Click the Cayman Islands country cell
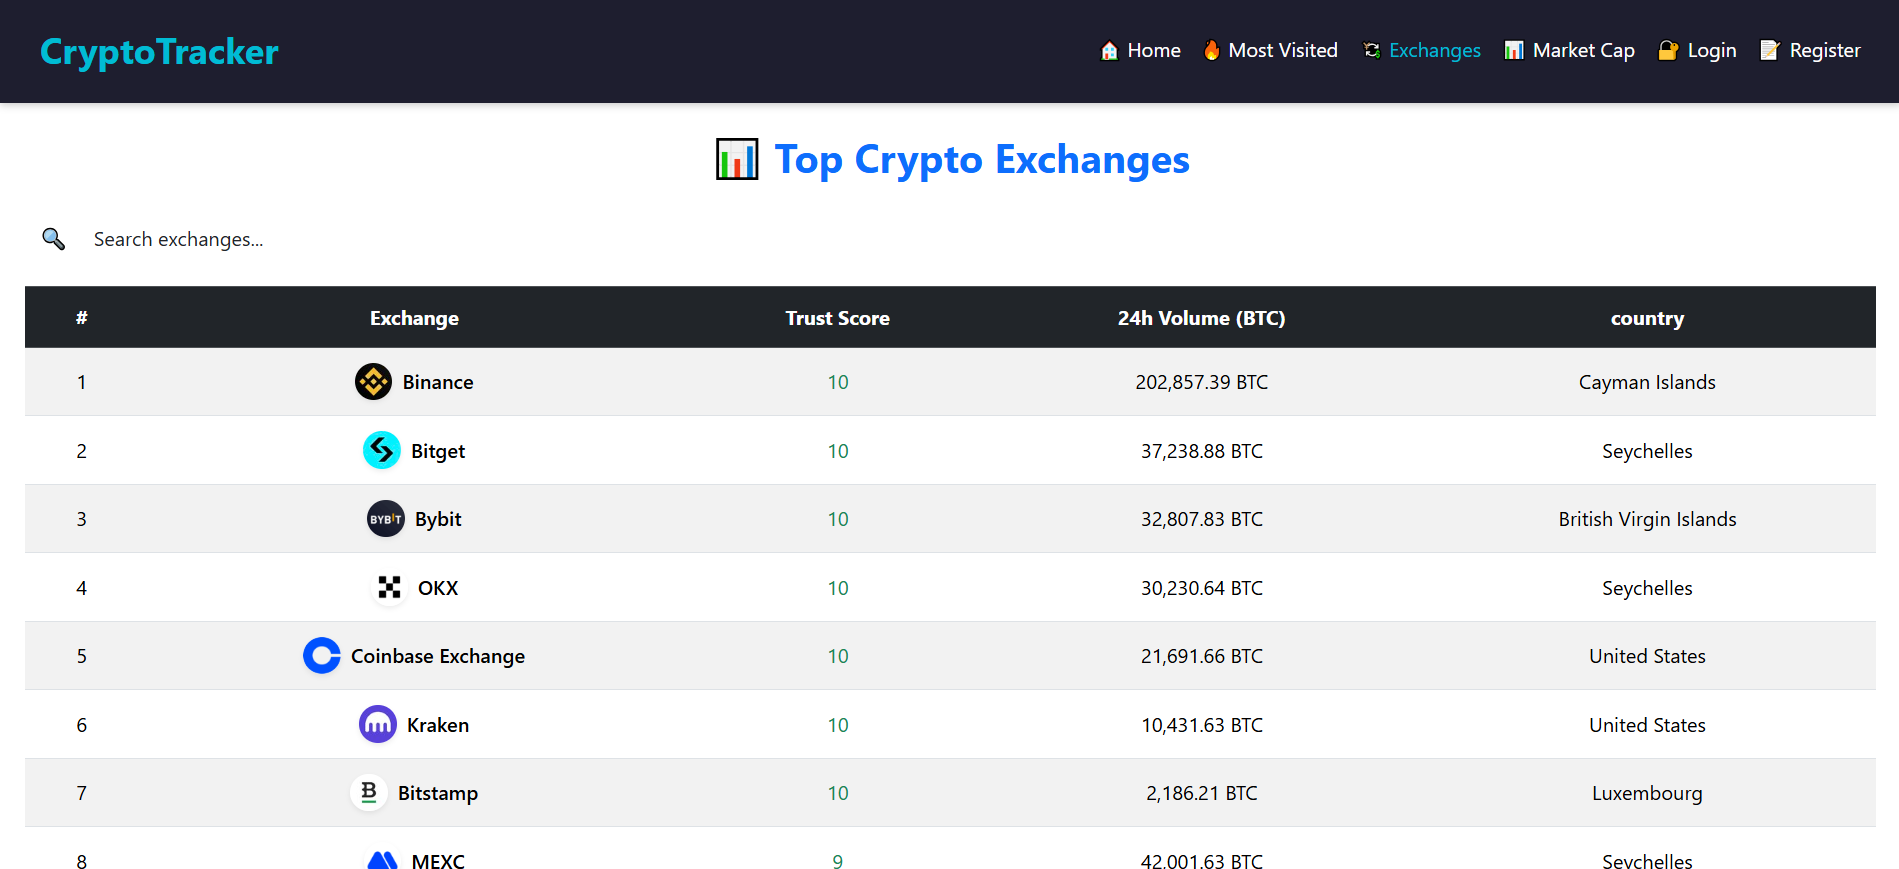This screenshot has height=869, width=1899. tap(1647, 382)
